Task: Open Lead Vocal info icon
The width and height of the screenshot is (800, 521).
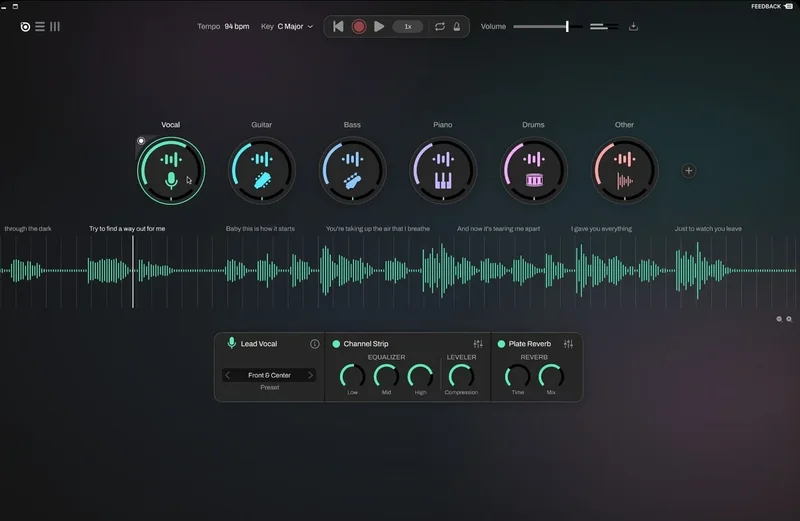Action: coord(315,344)
